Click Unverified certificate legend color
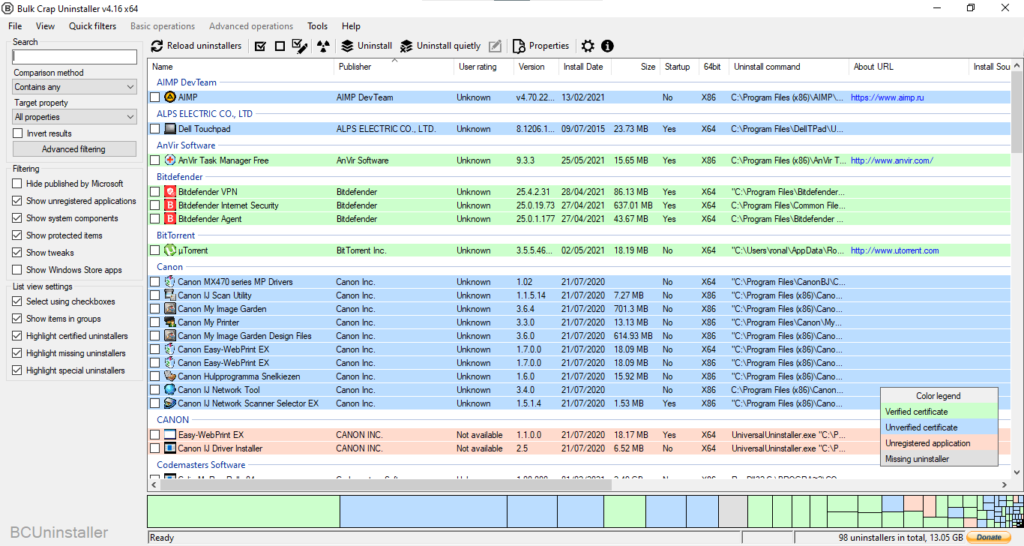Screen dimensions: 1024x546 pyautogui.click(x=939, y=427)
